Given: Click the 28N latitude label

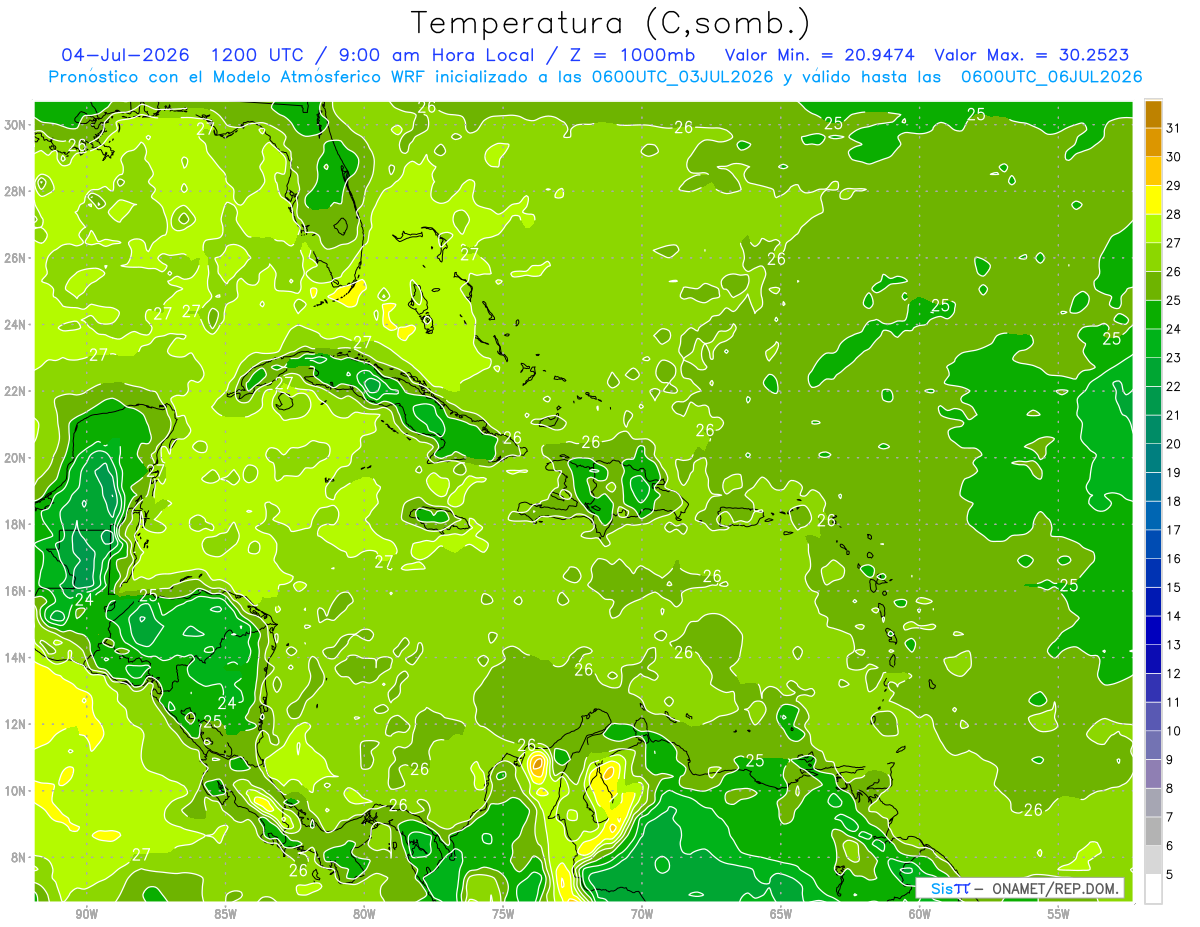Looking at the screenshot, I should 15,191.
